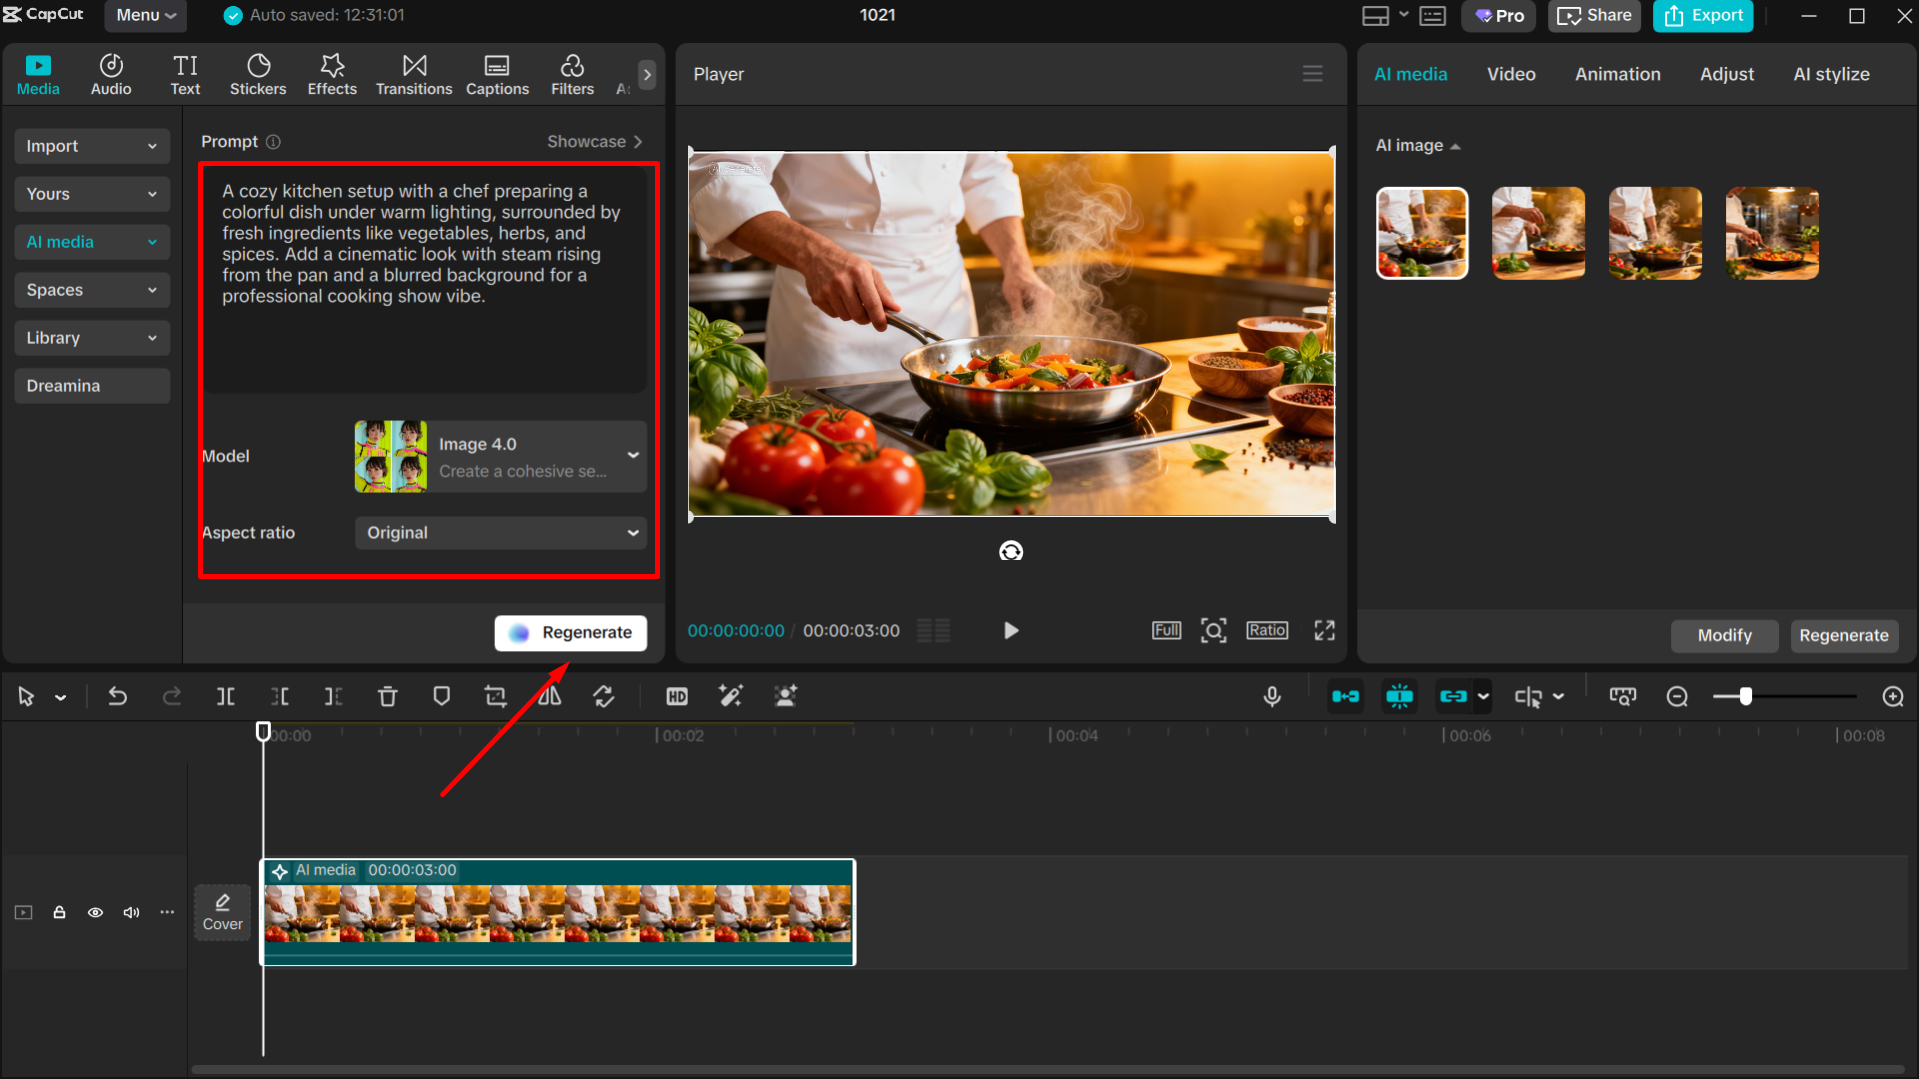Open the Transitions panel
1919x1079 pixels.
click(x=413, y=73)
